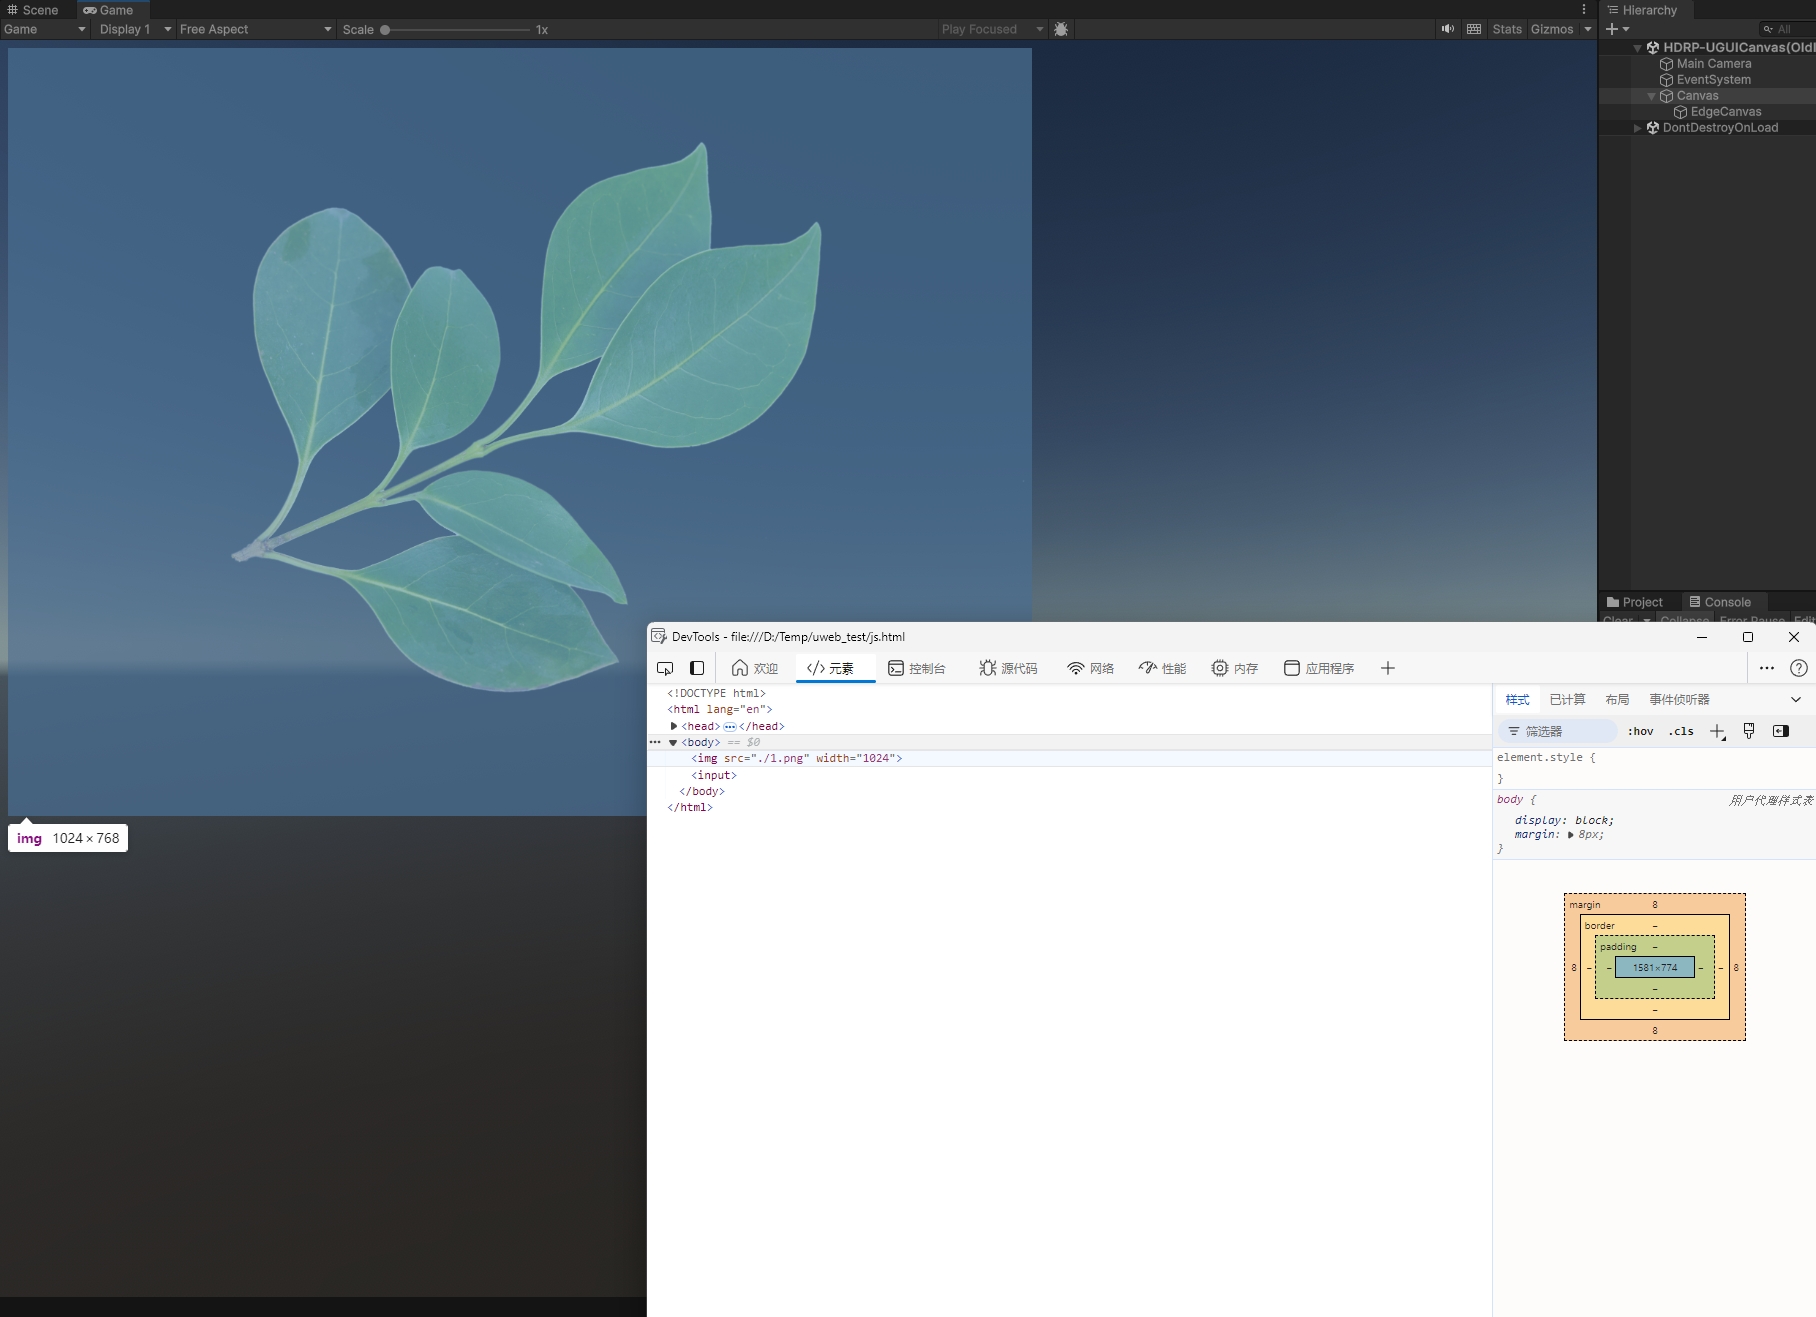The width and height of the screenshot is (1816, 1317).
Task: Click the DevTools help question mark icon
Action: 1798,668
